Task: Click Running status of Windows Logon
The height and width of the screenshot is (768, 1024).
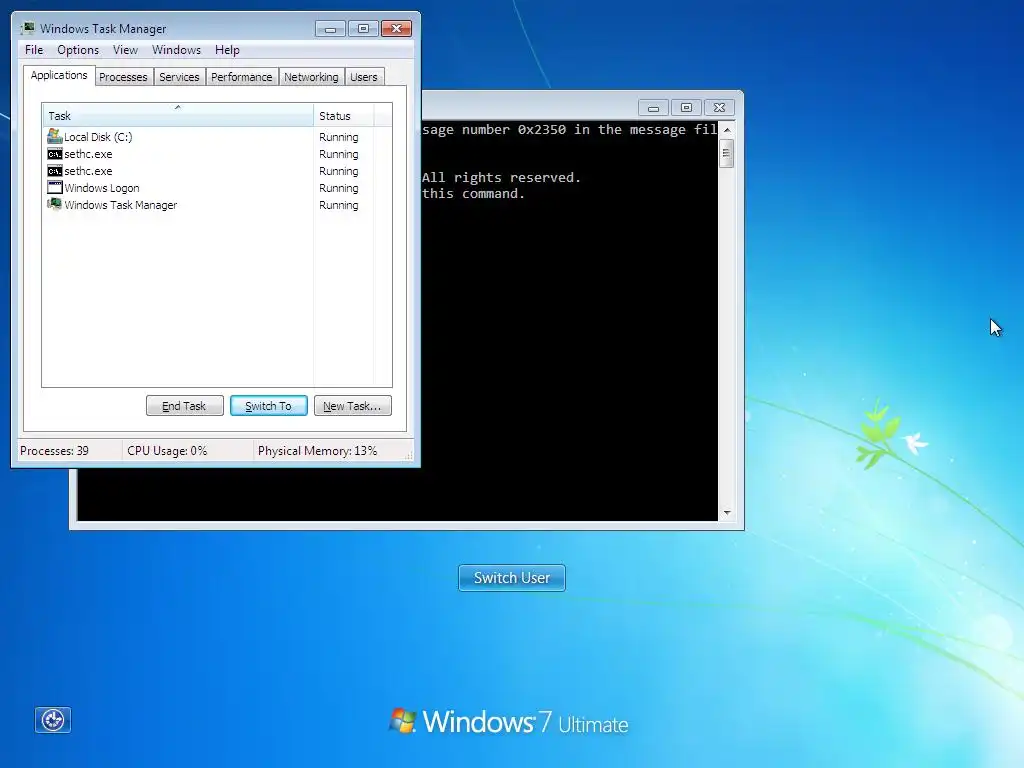Action: point(338,188)
